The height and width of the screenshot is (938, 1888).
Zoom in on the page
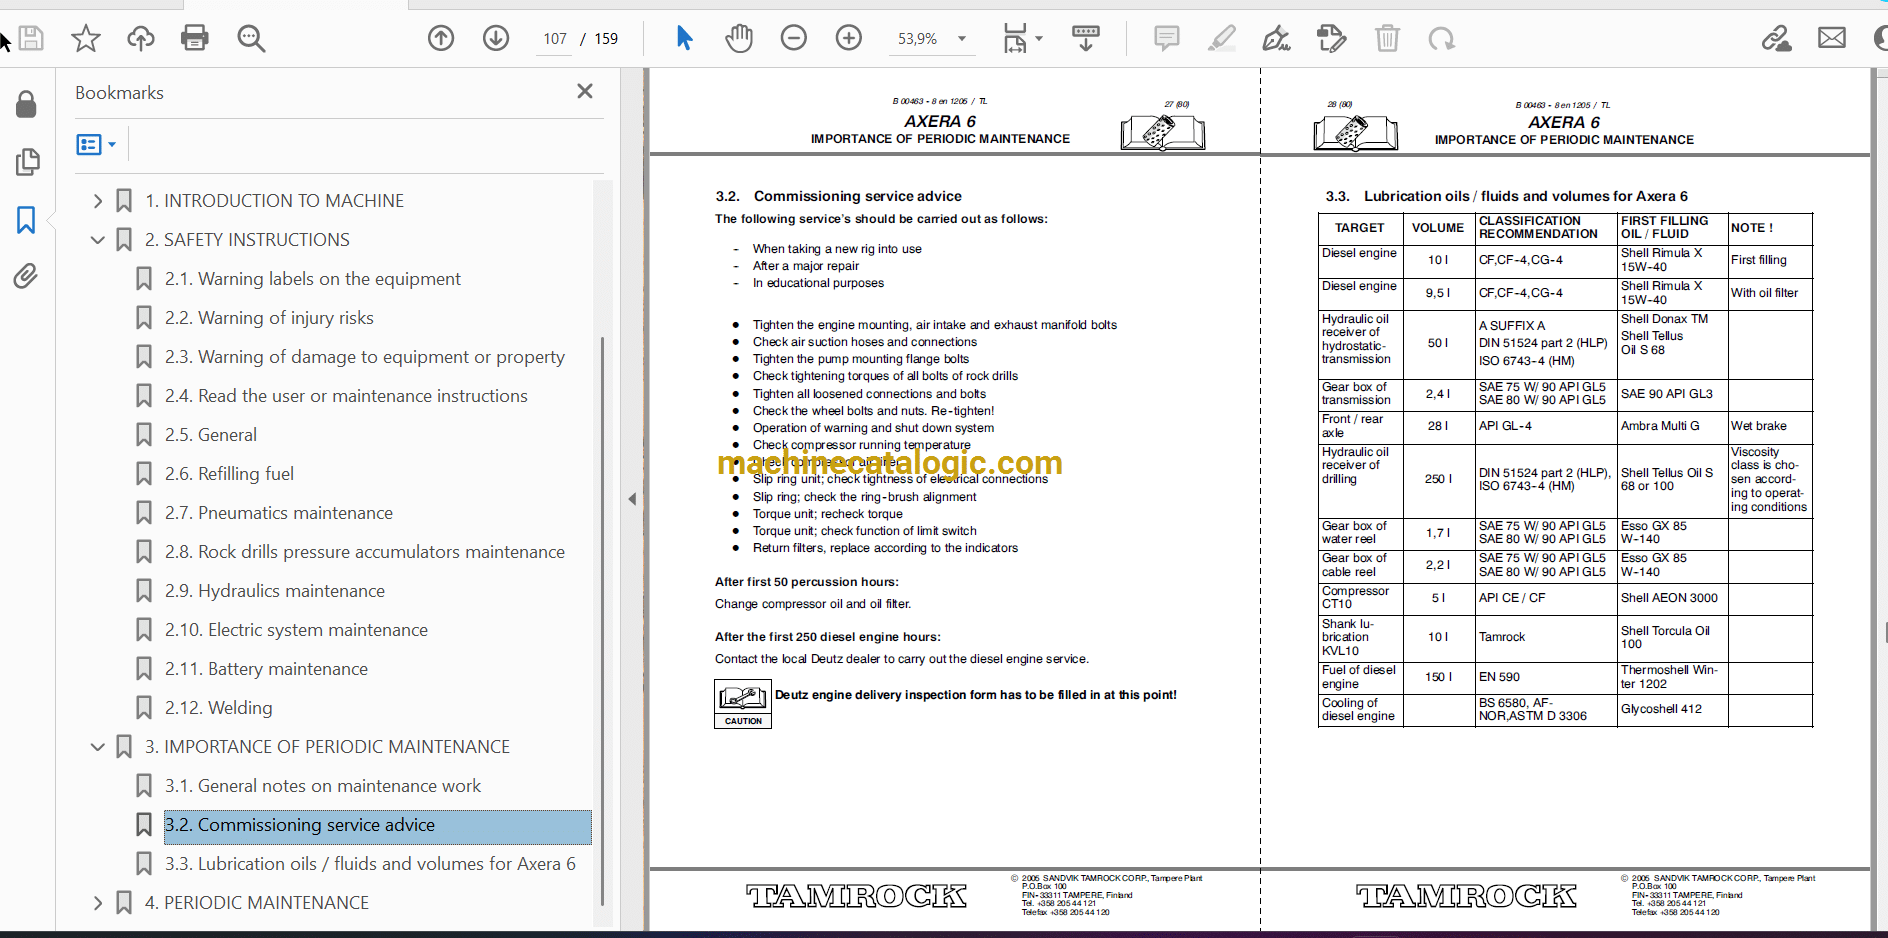(849, 39)
